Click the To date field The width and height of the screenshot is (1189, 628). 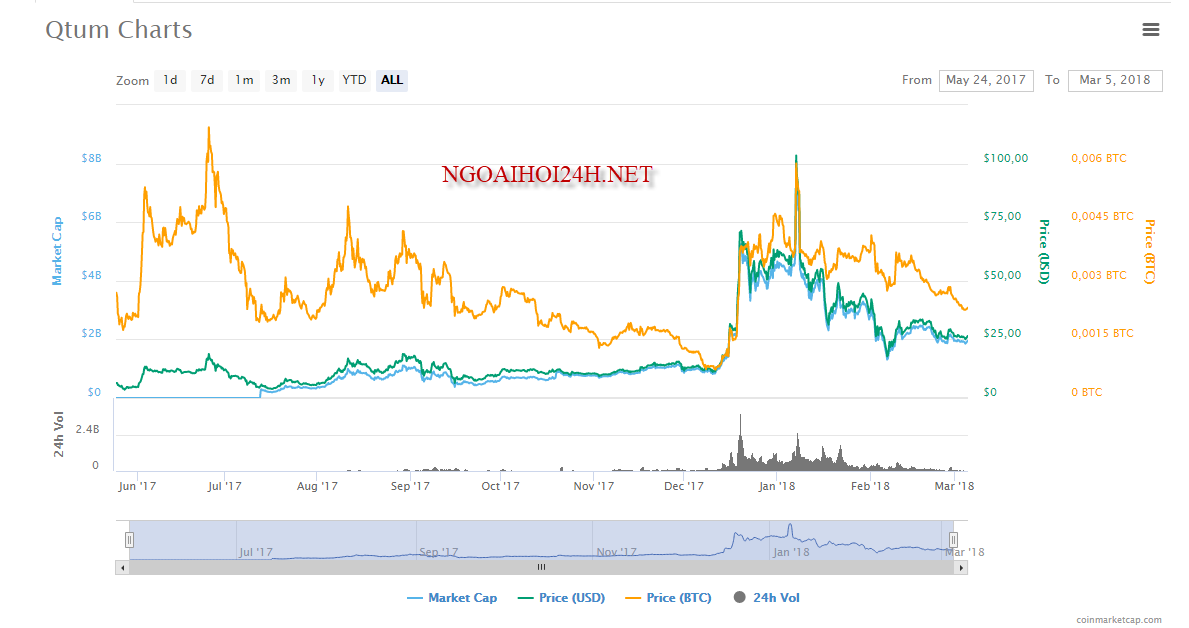[1114, 80]
